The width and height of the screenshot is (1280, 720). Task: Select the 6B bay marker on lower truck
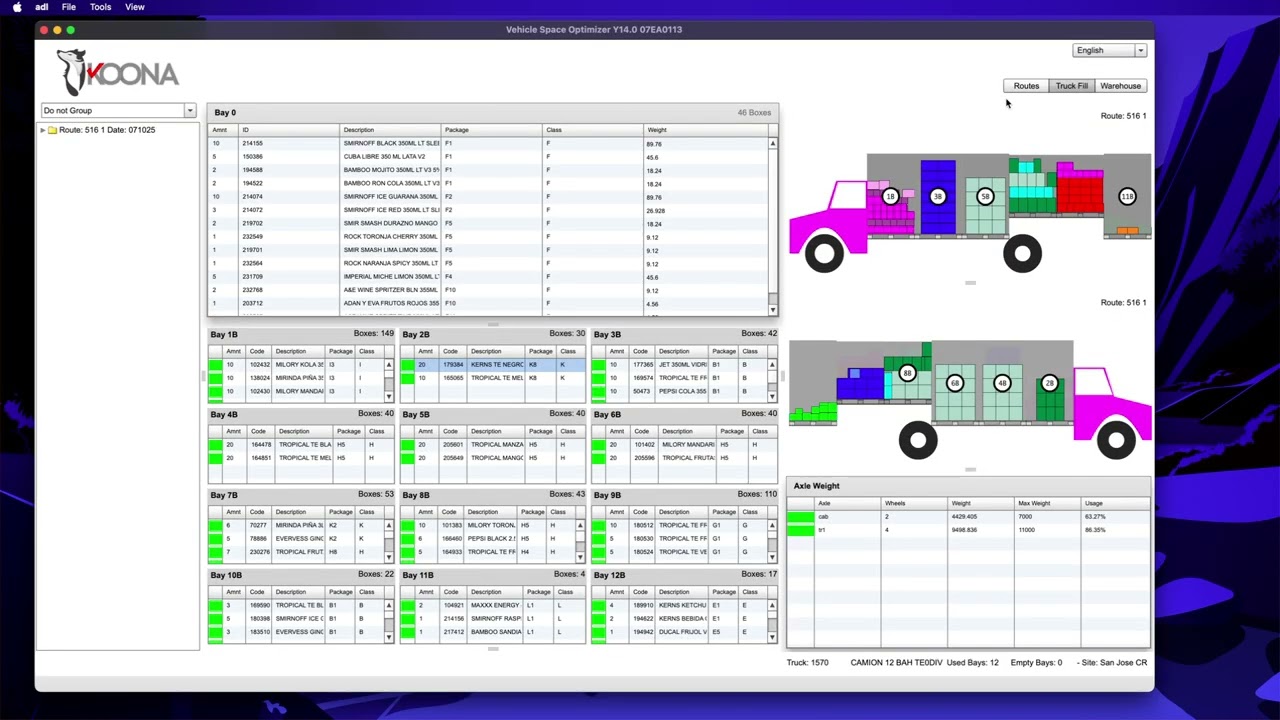click(955, 383)
